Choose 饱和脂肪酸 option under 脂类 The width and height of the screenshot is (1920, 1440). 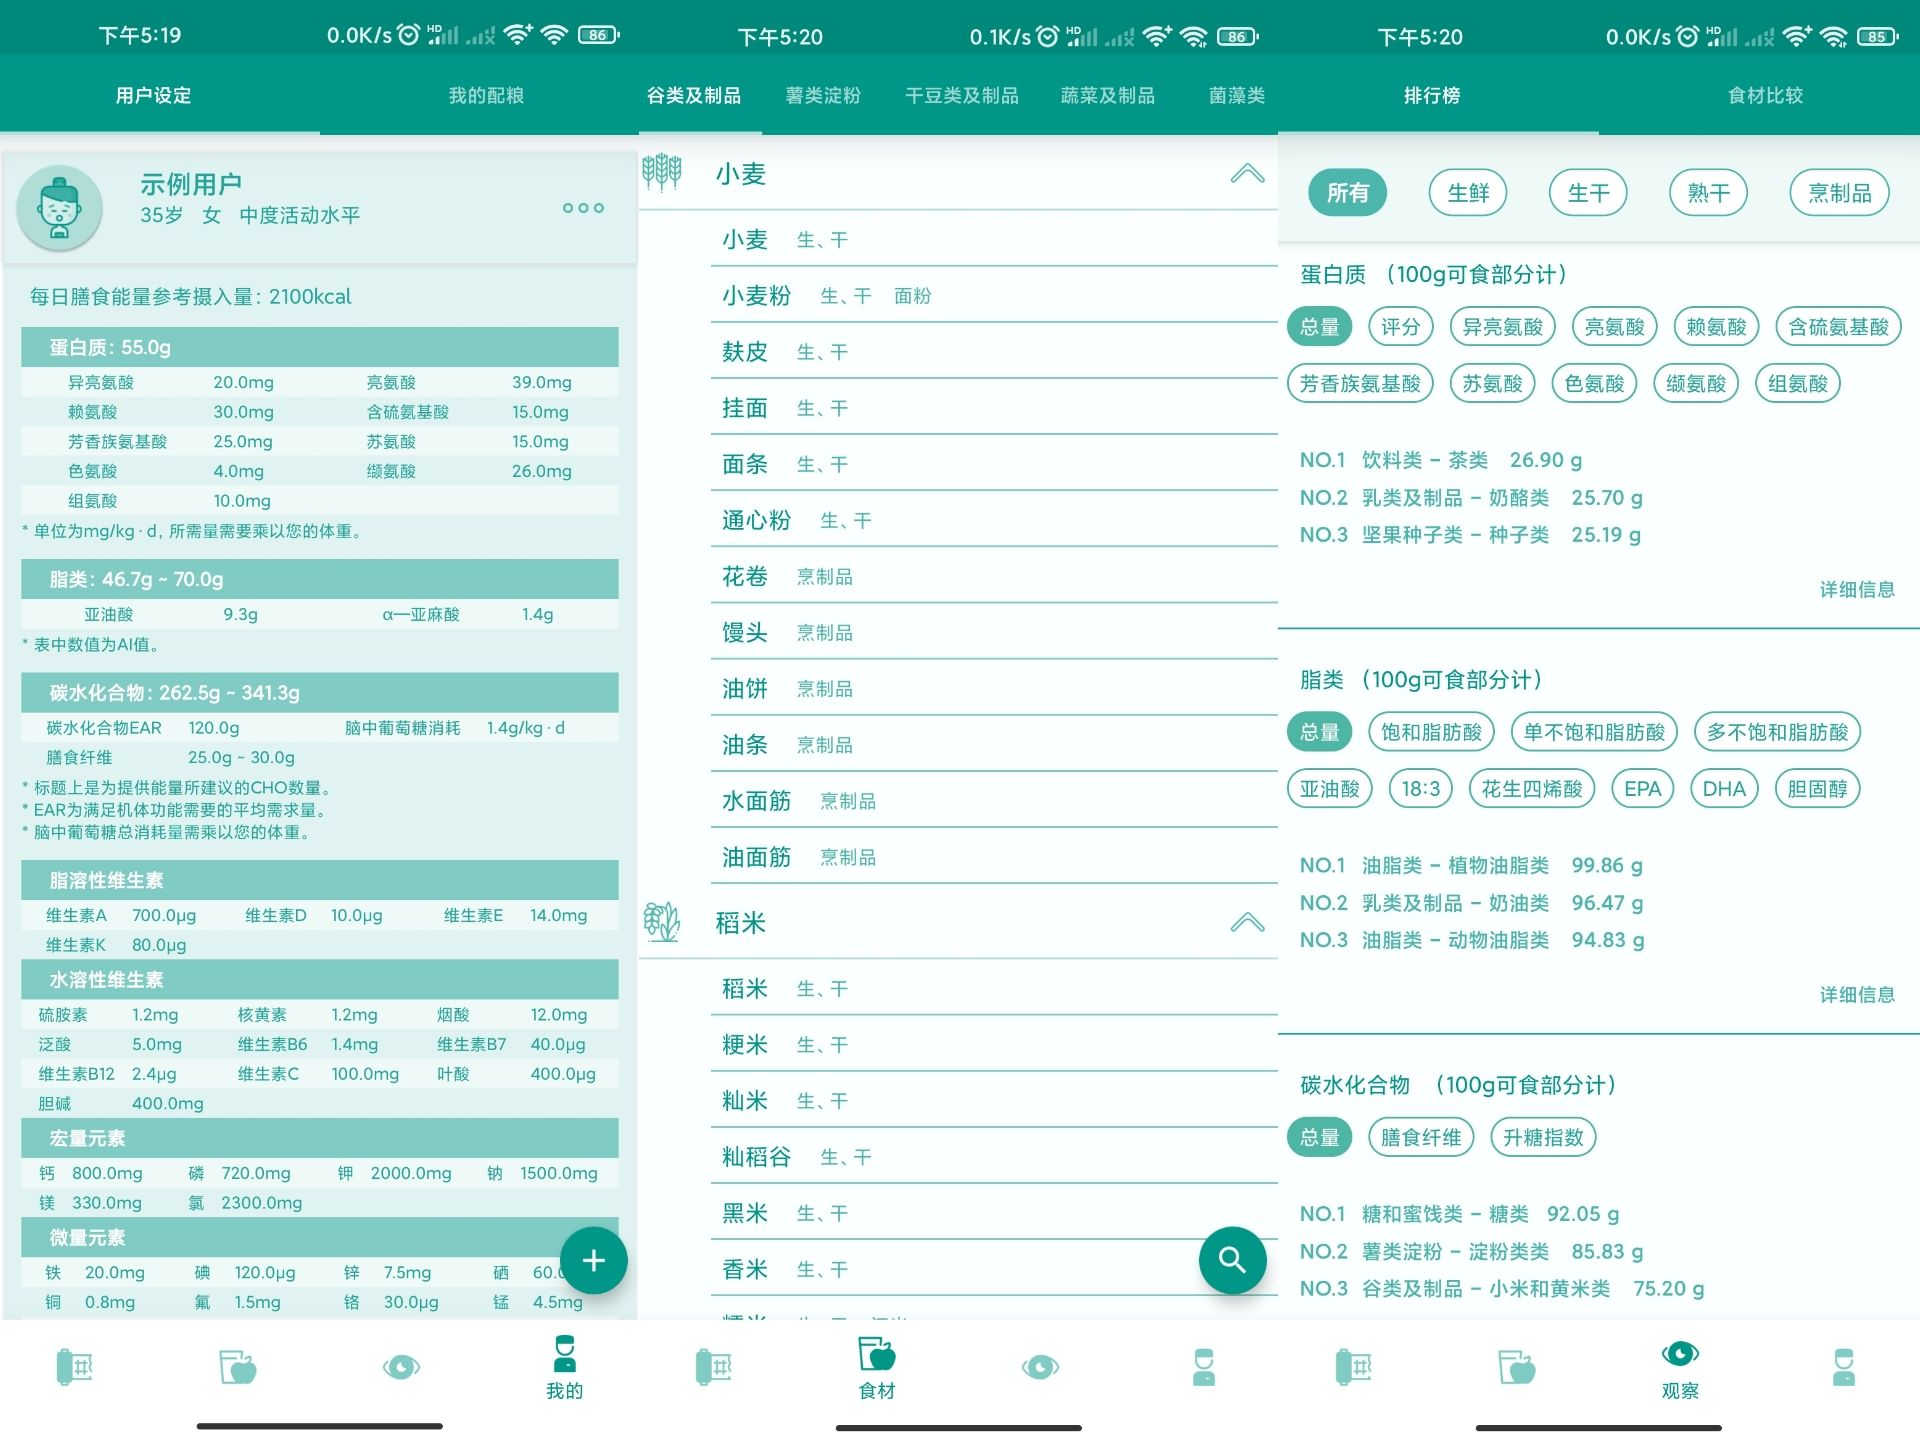1431,732
